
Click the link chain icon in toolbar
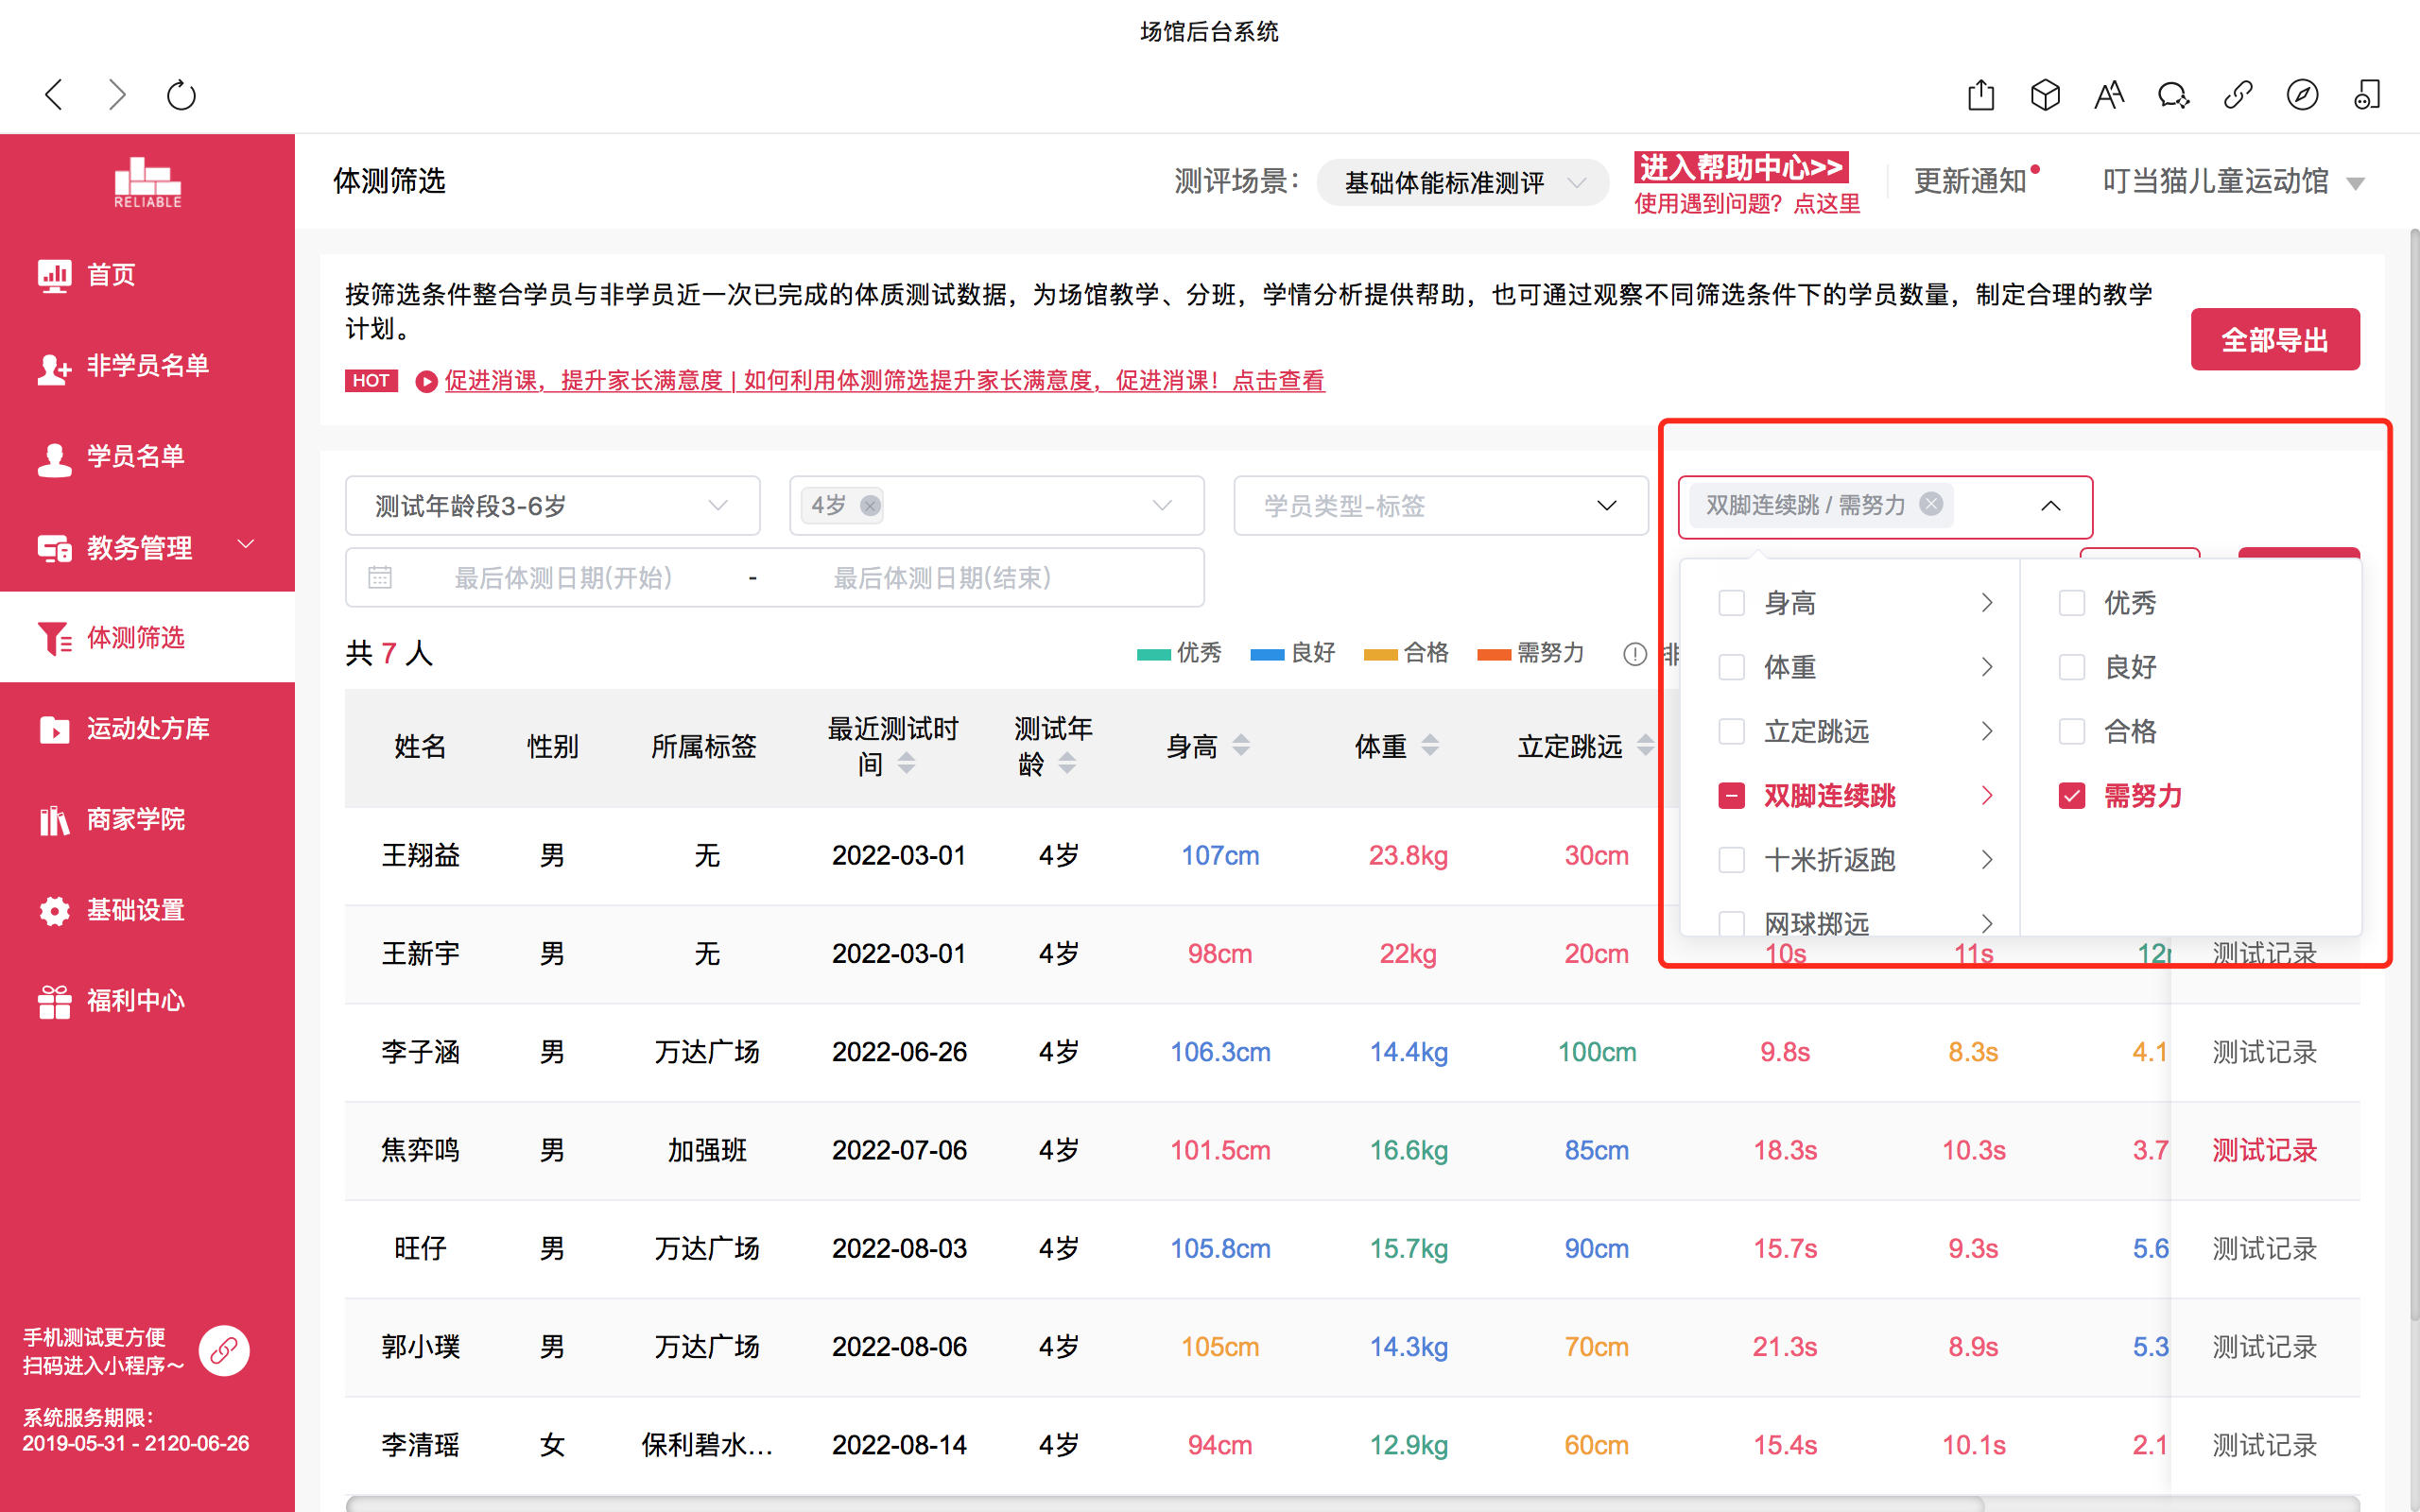2237,96
